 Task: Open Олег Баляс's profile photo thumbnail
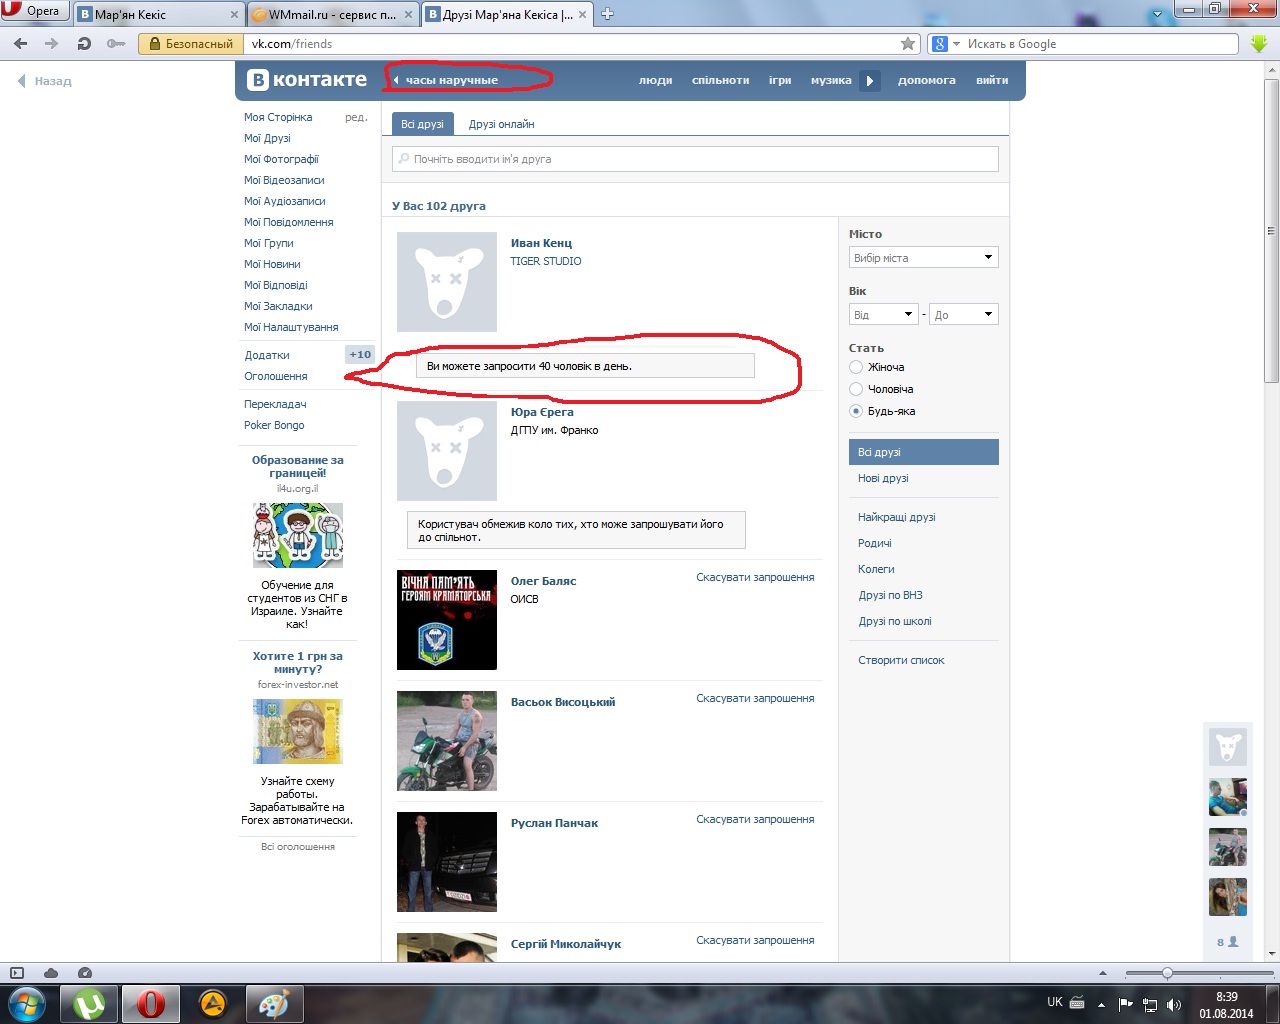click(447, 620)
